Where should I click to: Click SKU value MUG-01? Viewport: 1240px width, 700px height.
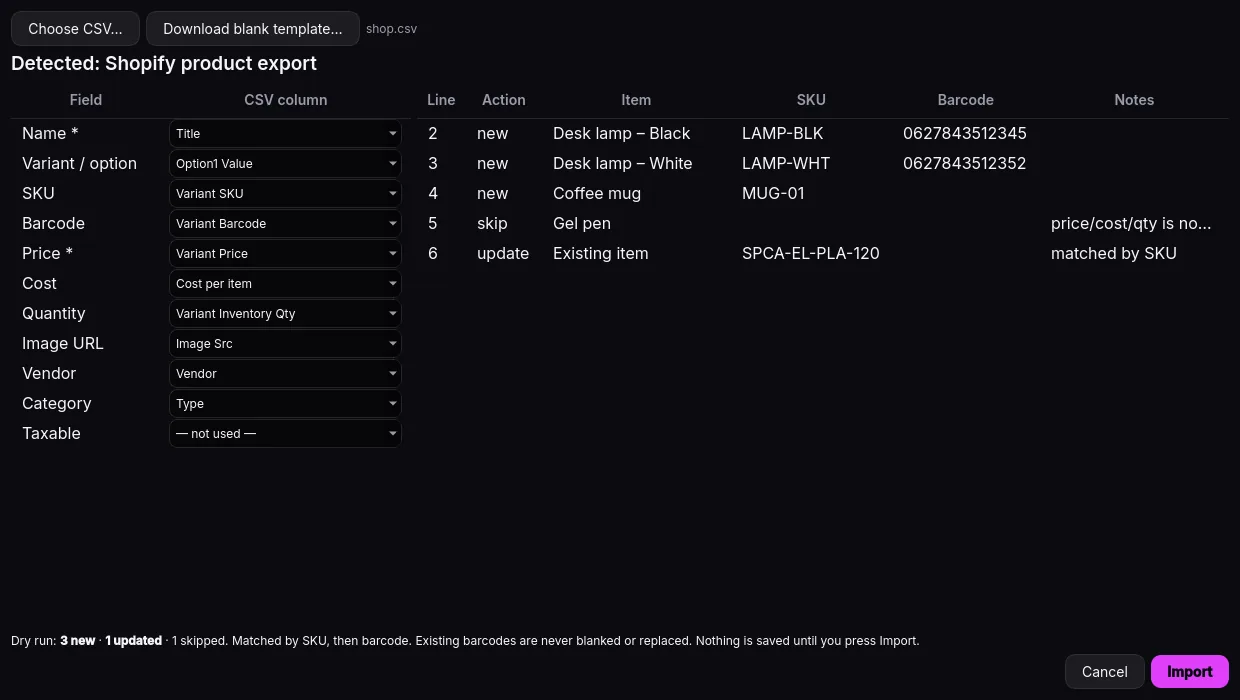pos(773,194)
